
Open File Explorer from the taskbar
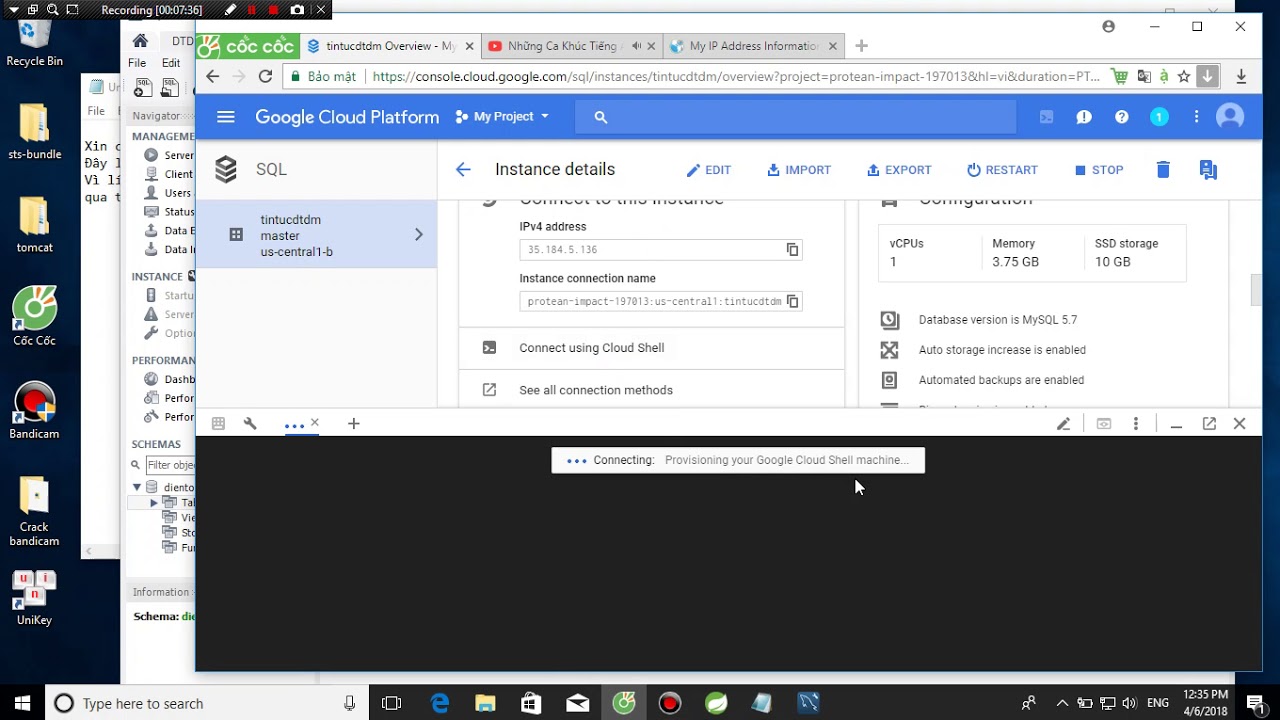[485, 703]
